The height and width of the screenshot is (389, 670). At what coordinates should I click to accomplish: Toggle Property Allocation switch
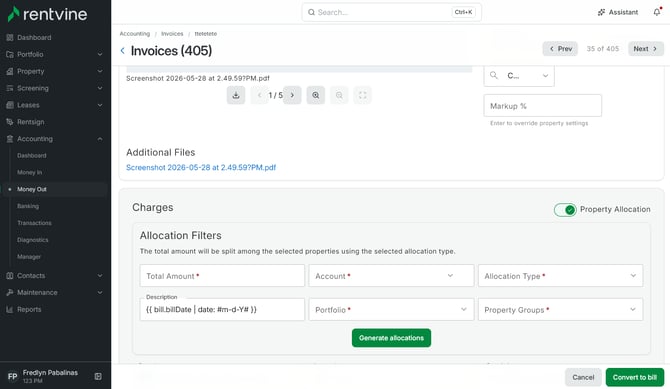(565, 210)
